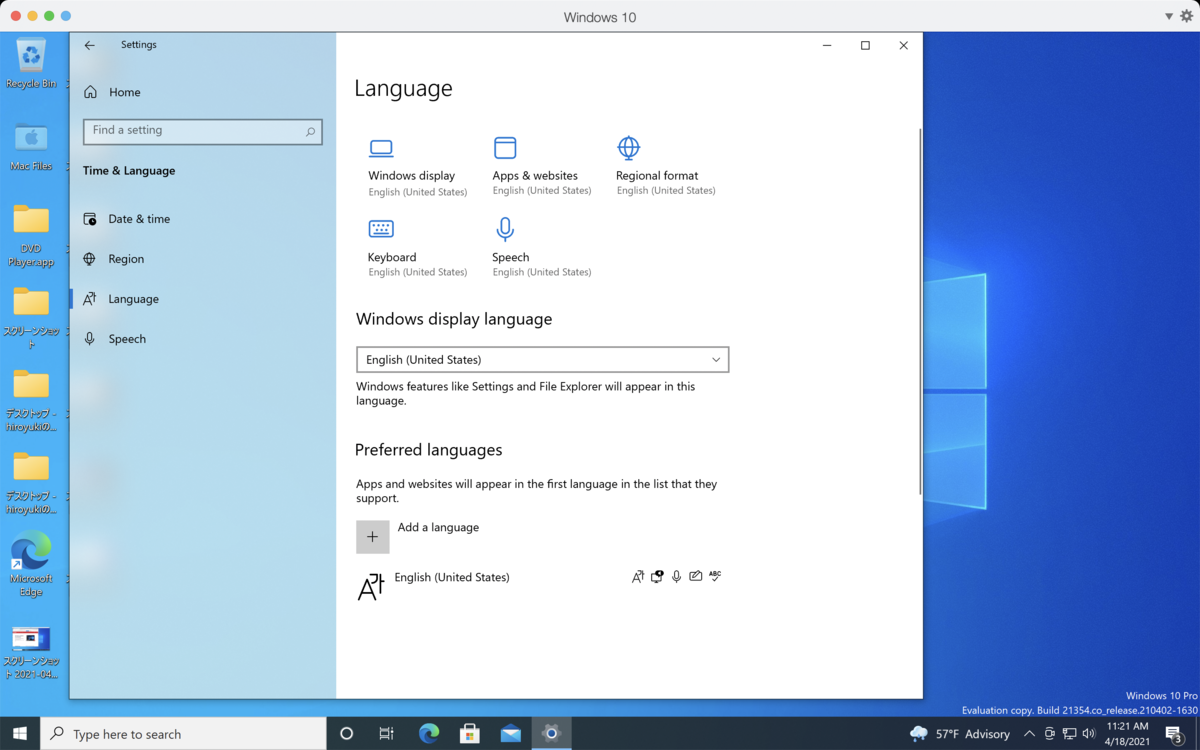Image resolution: width=1200 pixels, height=750 pixels.
Task: Select the Recycle Bin desktop icon
Action: point(32,63)
